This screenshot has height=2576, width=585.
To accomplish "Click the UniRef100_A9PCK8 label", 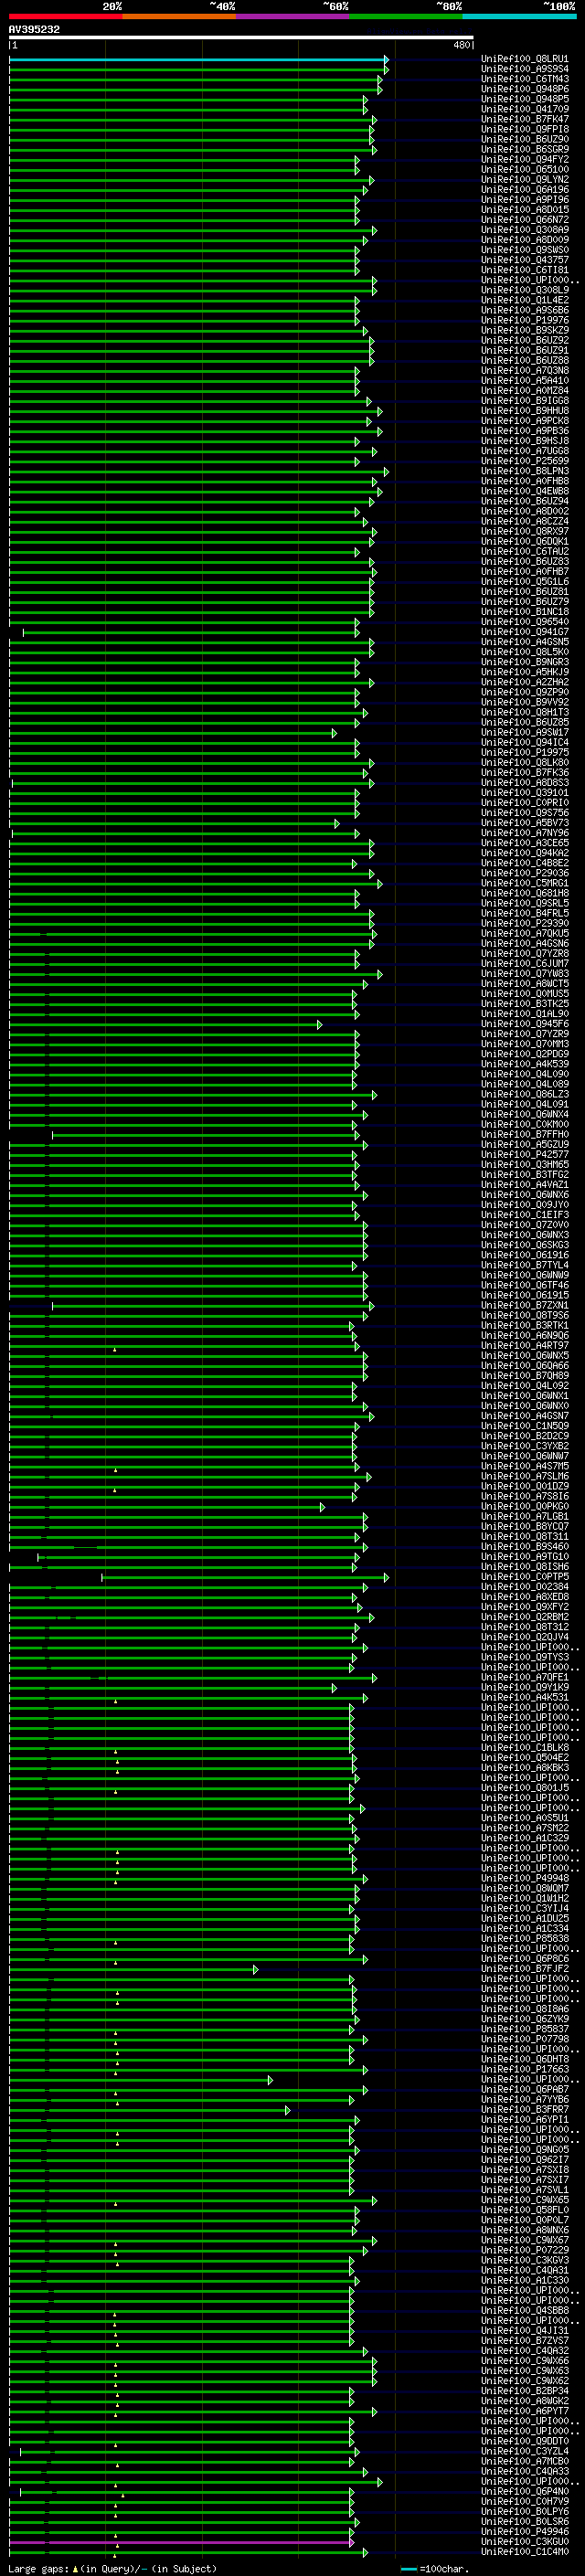I will click(x=525, y=421).
